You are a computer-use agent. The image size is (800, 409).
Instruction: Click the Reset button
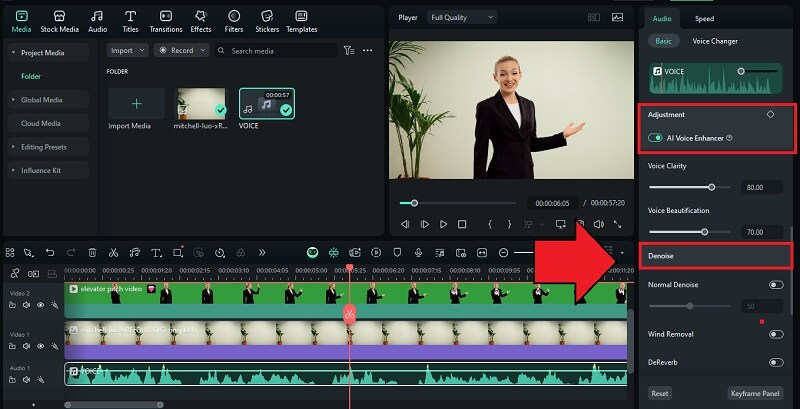(x=660, y=394)
